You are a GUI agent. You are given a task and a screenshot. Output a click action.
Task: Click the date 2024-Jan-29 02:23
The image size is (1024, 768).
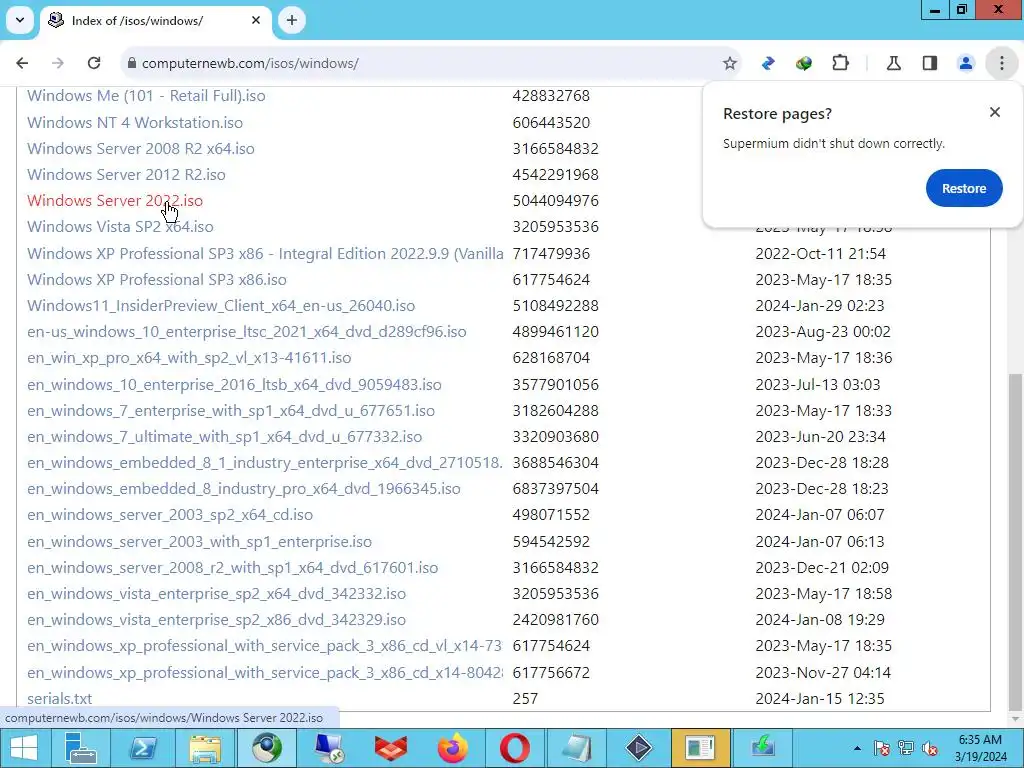point(820,306)
